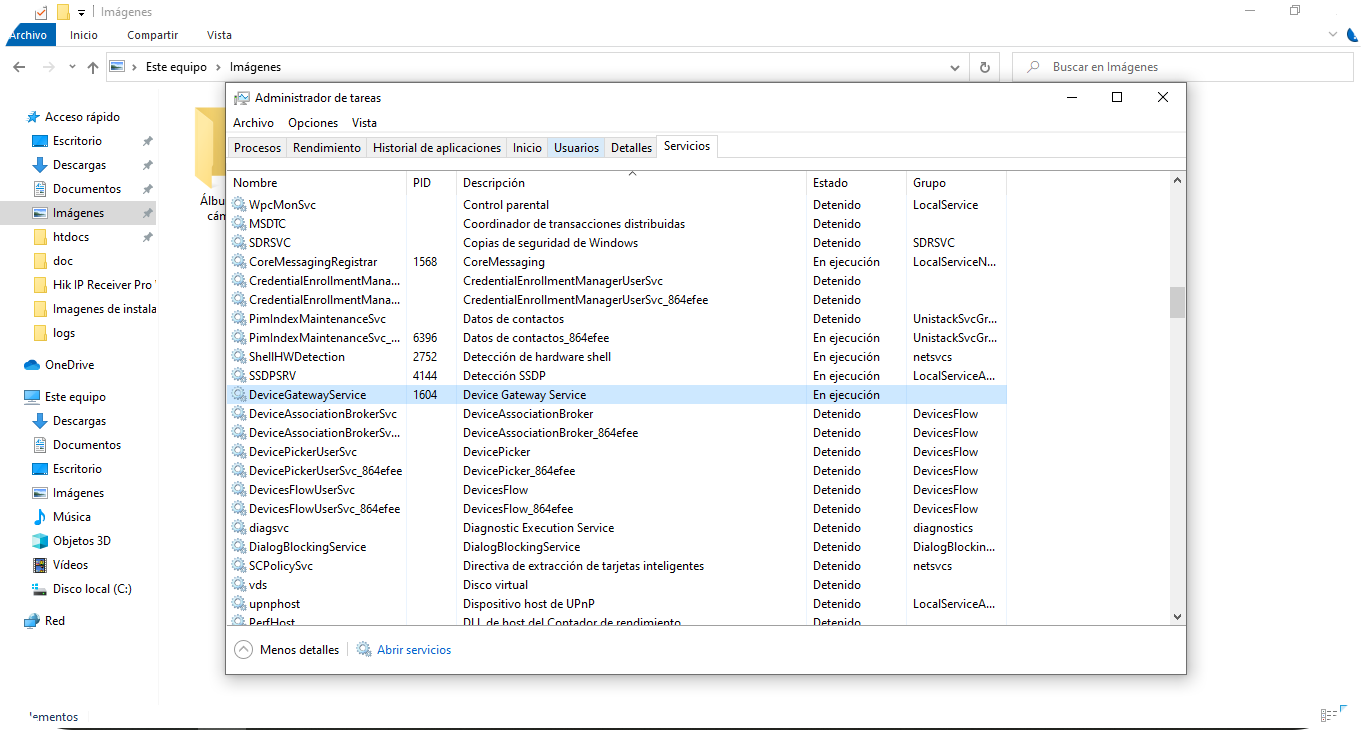The image size is (1366, 730).
Task: Select the Objetos 3D icon in sidebar
Action: click(40, 541)
